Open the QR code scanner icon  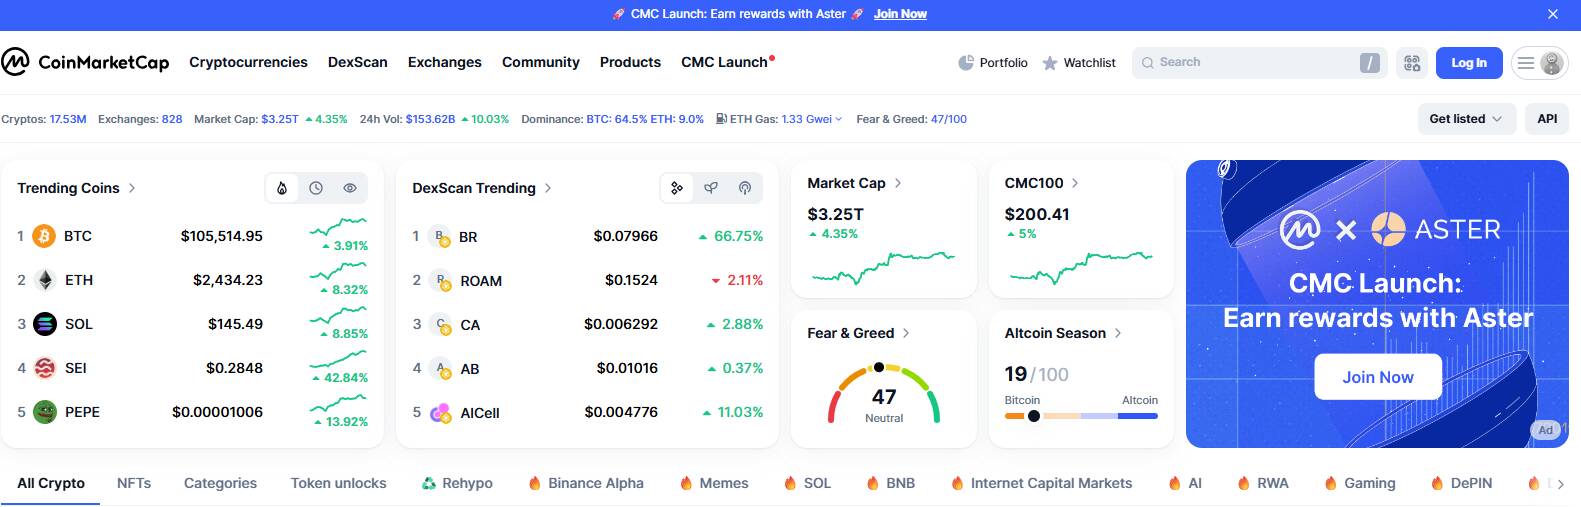point(1412,63)
